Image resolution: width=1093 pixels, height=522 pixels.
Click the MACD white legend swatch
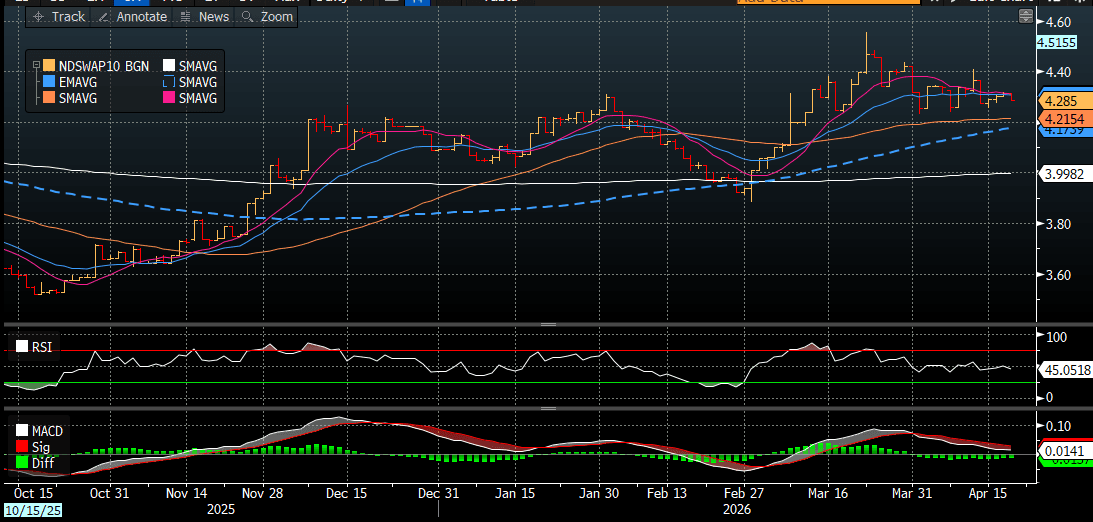pos(22,431)
